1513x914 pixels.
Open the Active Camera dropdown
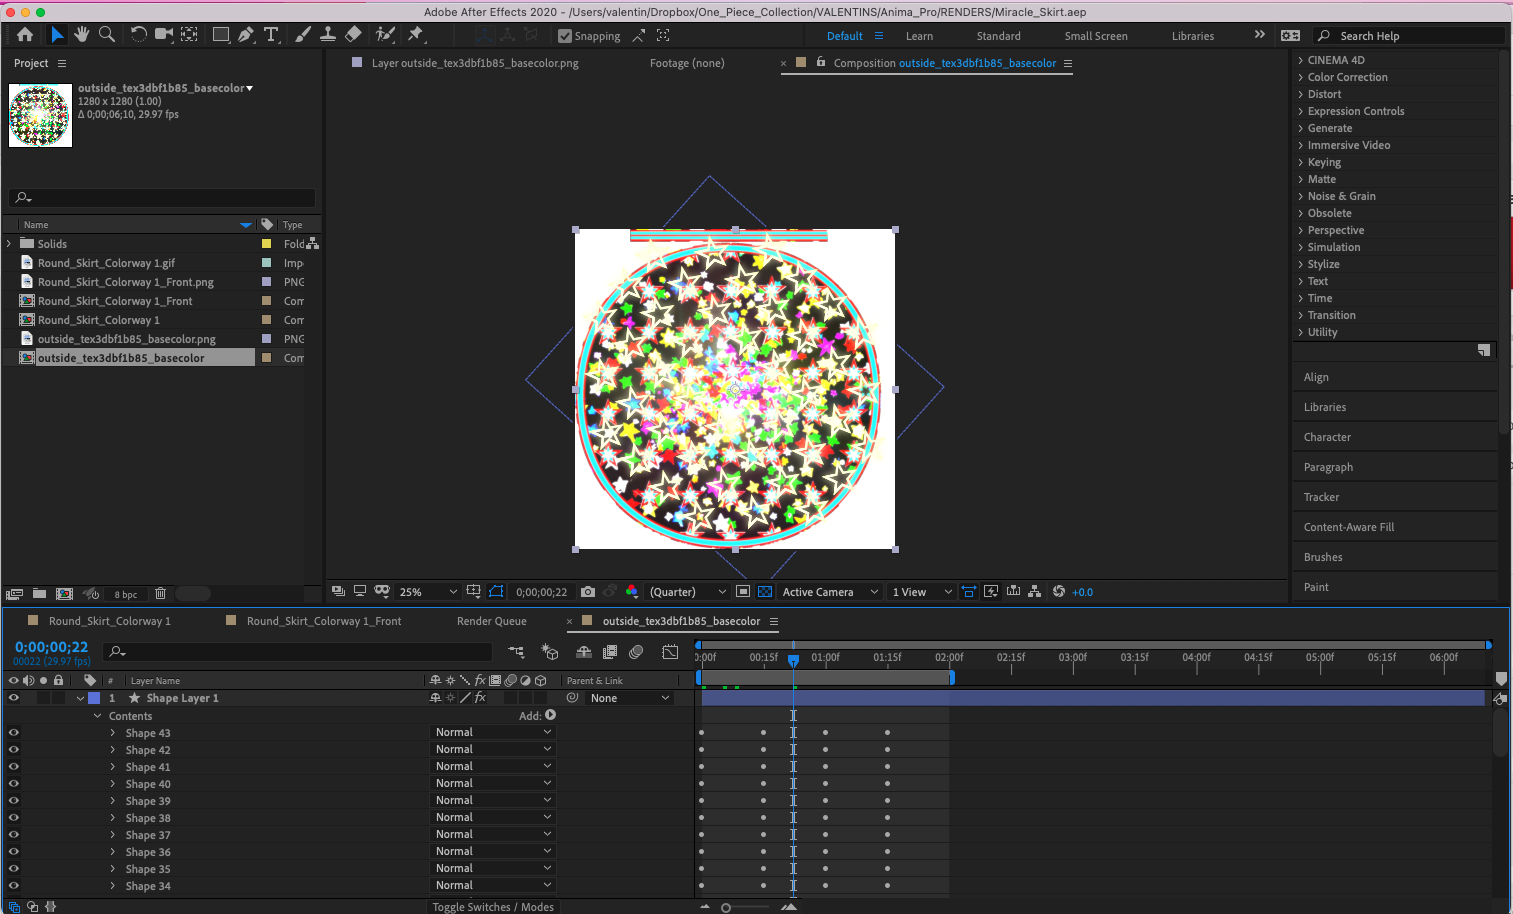tap(829, 592)
